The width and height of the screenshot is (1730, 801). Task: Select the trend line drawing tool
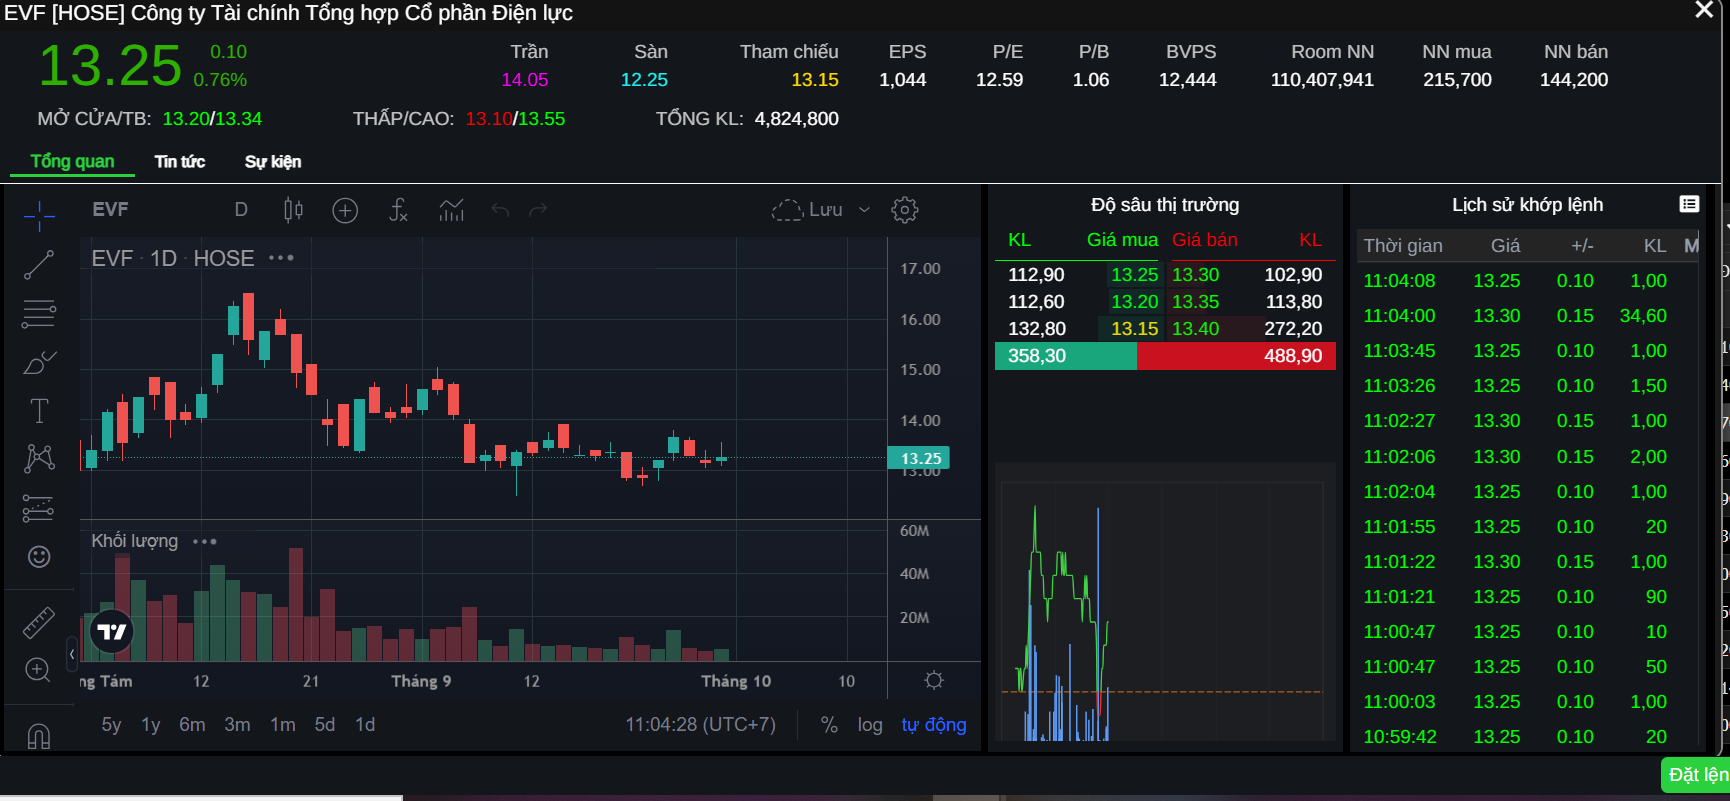pyautogui.click(x=39, y=265)
